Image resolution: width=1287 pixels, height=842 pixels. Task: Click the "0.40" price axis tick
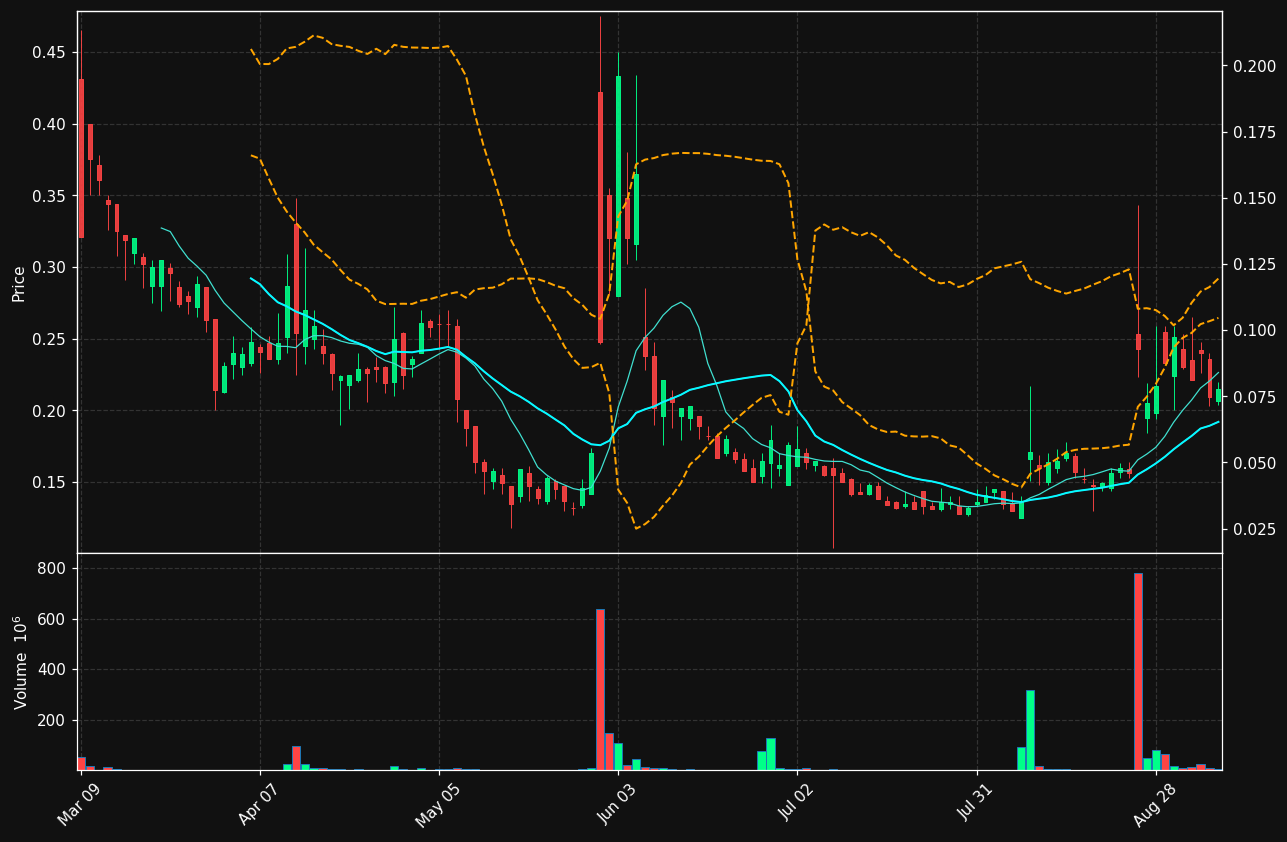tap(50, 124)
